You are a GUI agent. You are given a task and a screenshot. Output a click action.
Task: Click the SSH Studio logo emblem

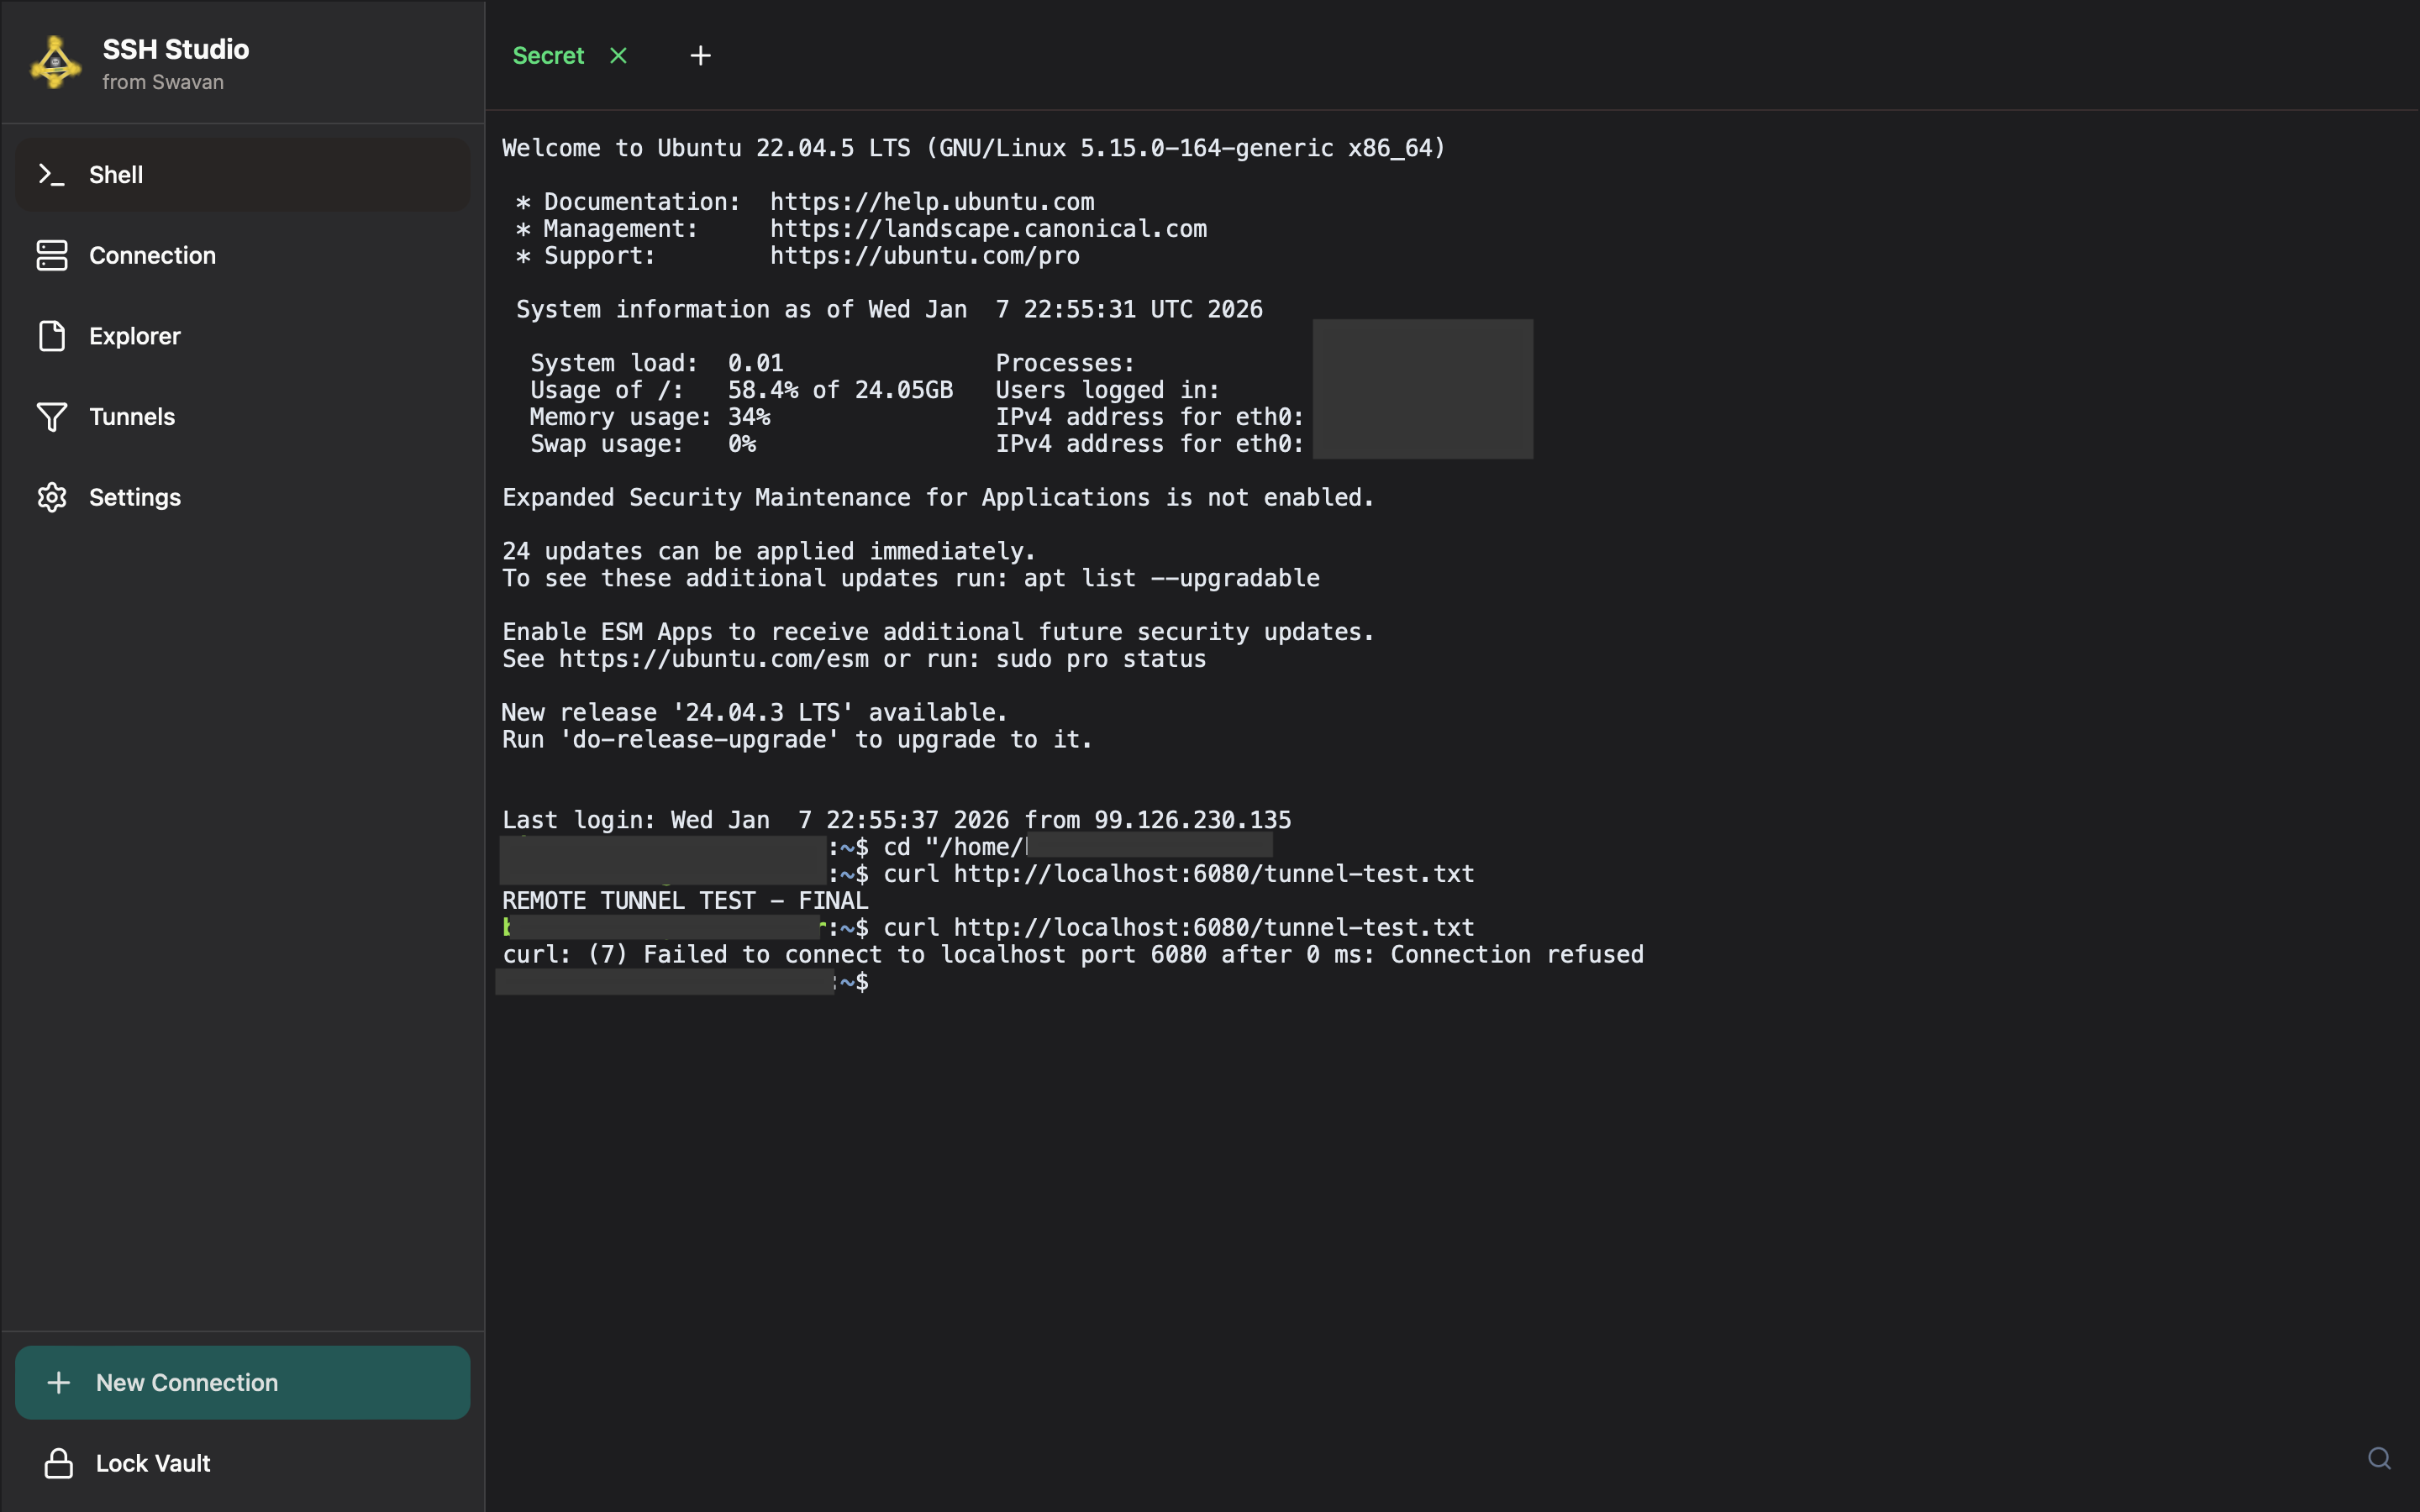click(56, 63)
